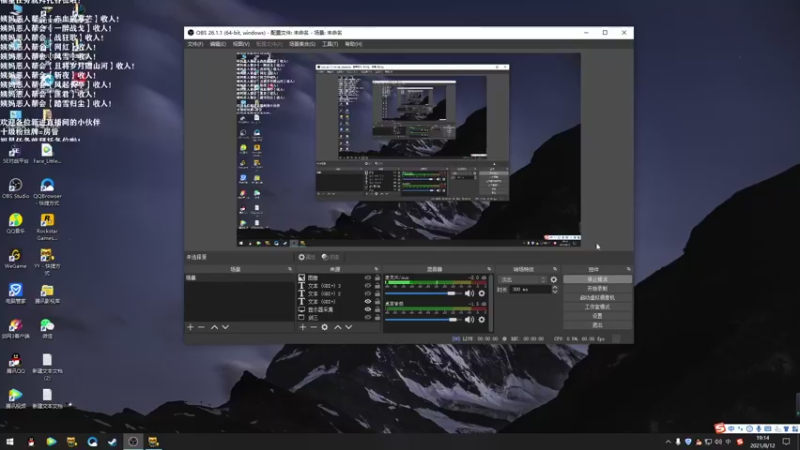Pop out the Audio Mixer dock panel

[x=489, y=269]
